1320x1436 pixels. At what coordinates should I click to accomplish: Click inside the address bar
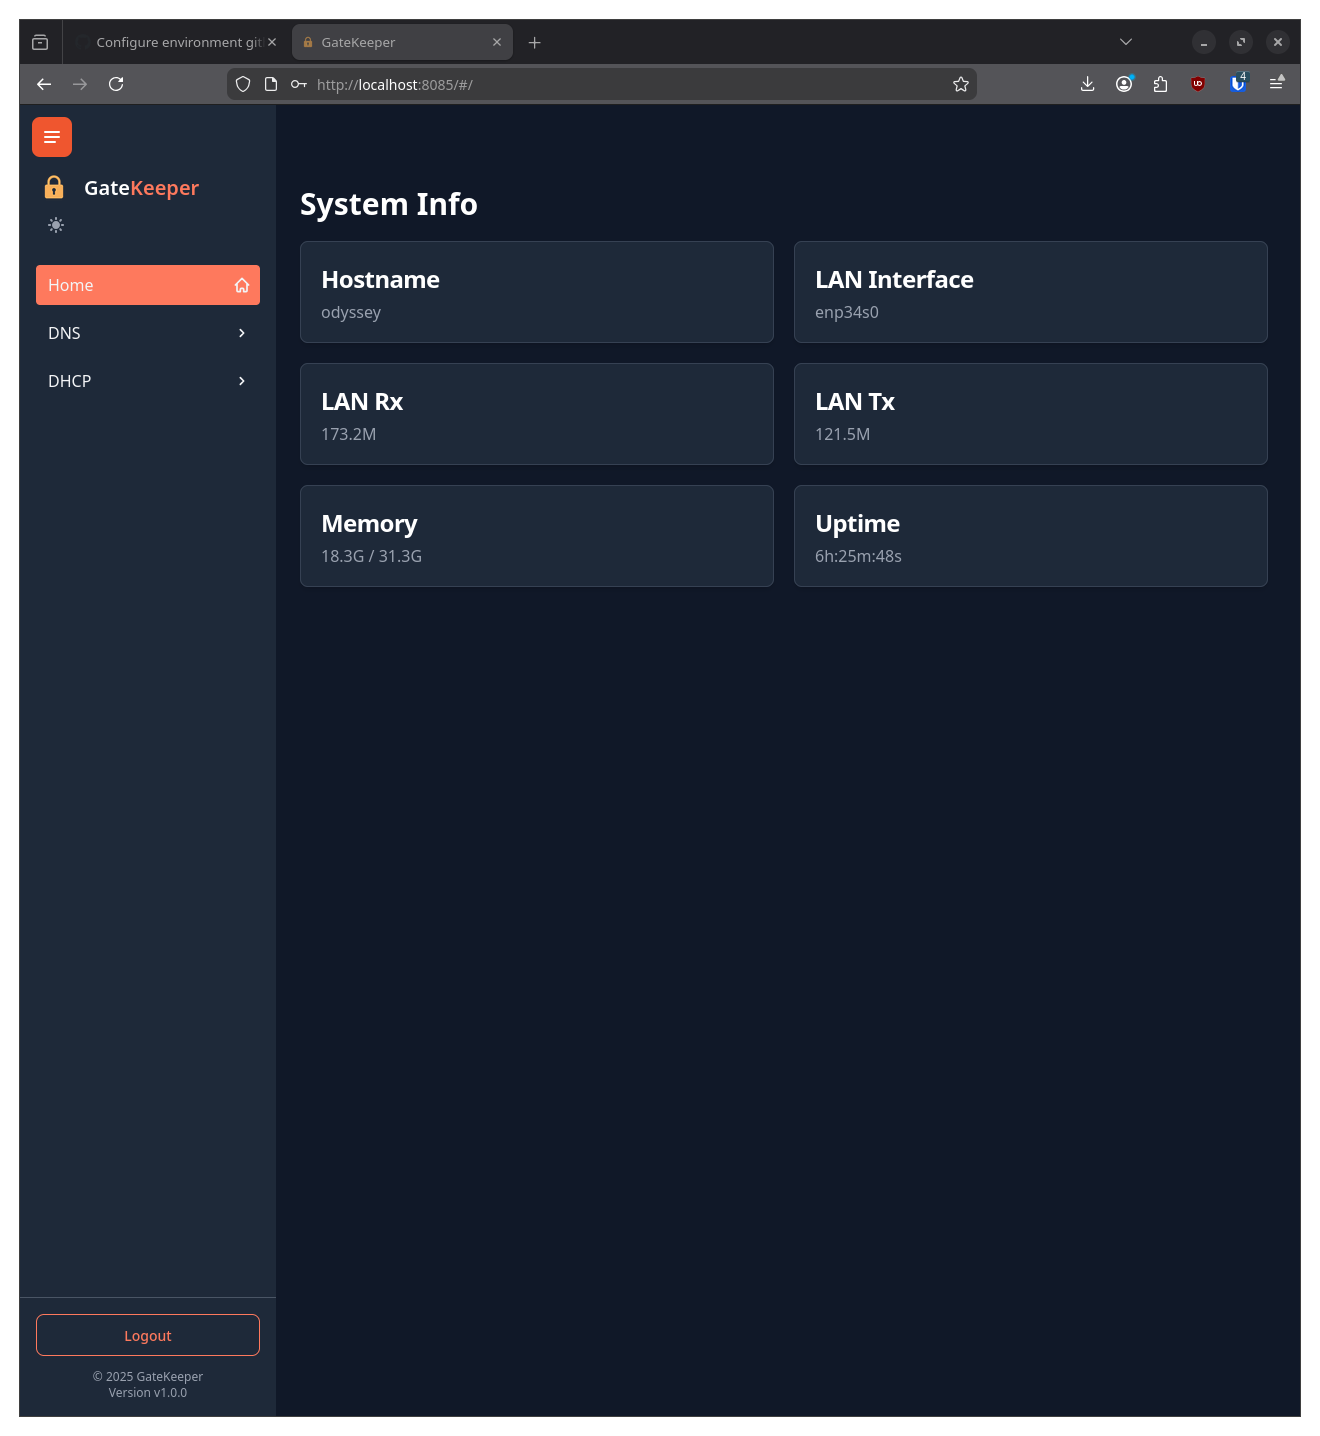tap(620, 84)
